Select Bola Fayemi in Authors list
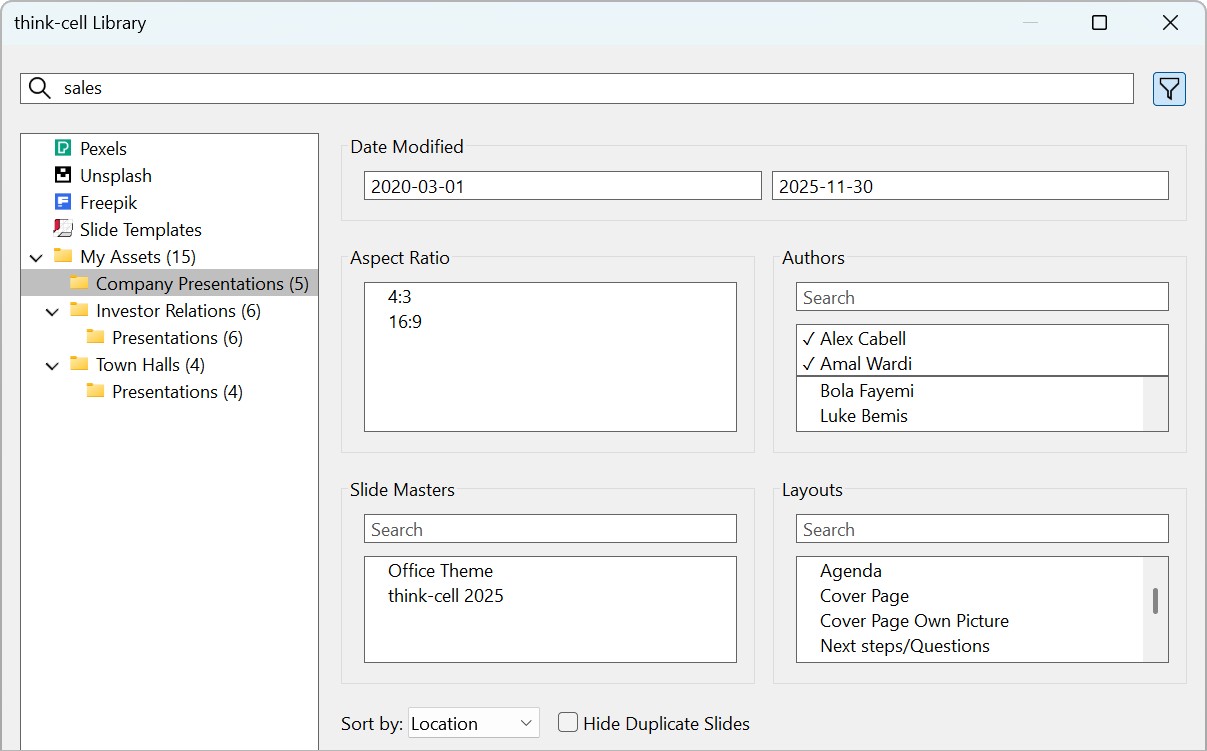 click(867, 391)
